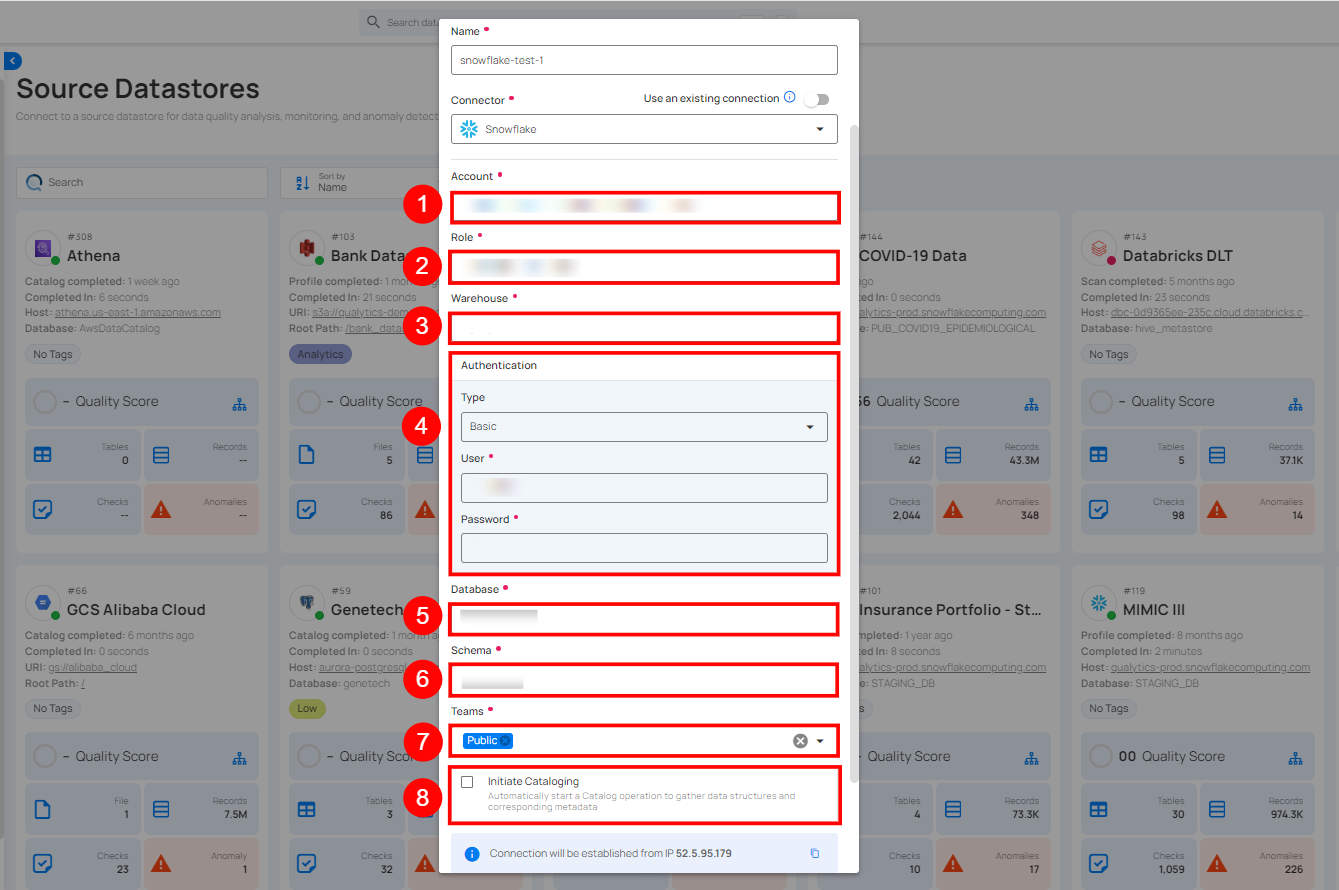The height and width of the screenshot is (890, 1339).
Task: Open the Sort by Name dropdown
Action: pos(360,182)
